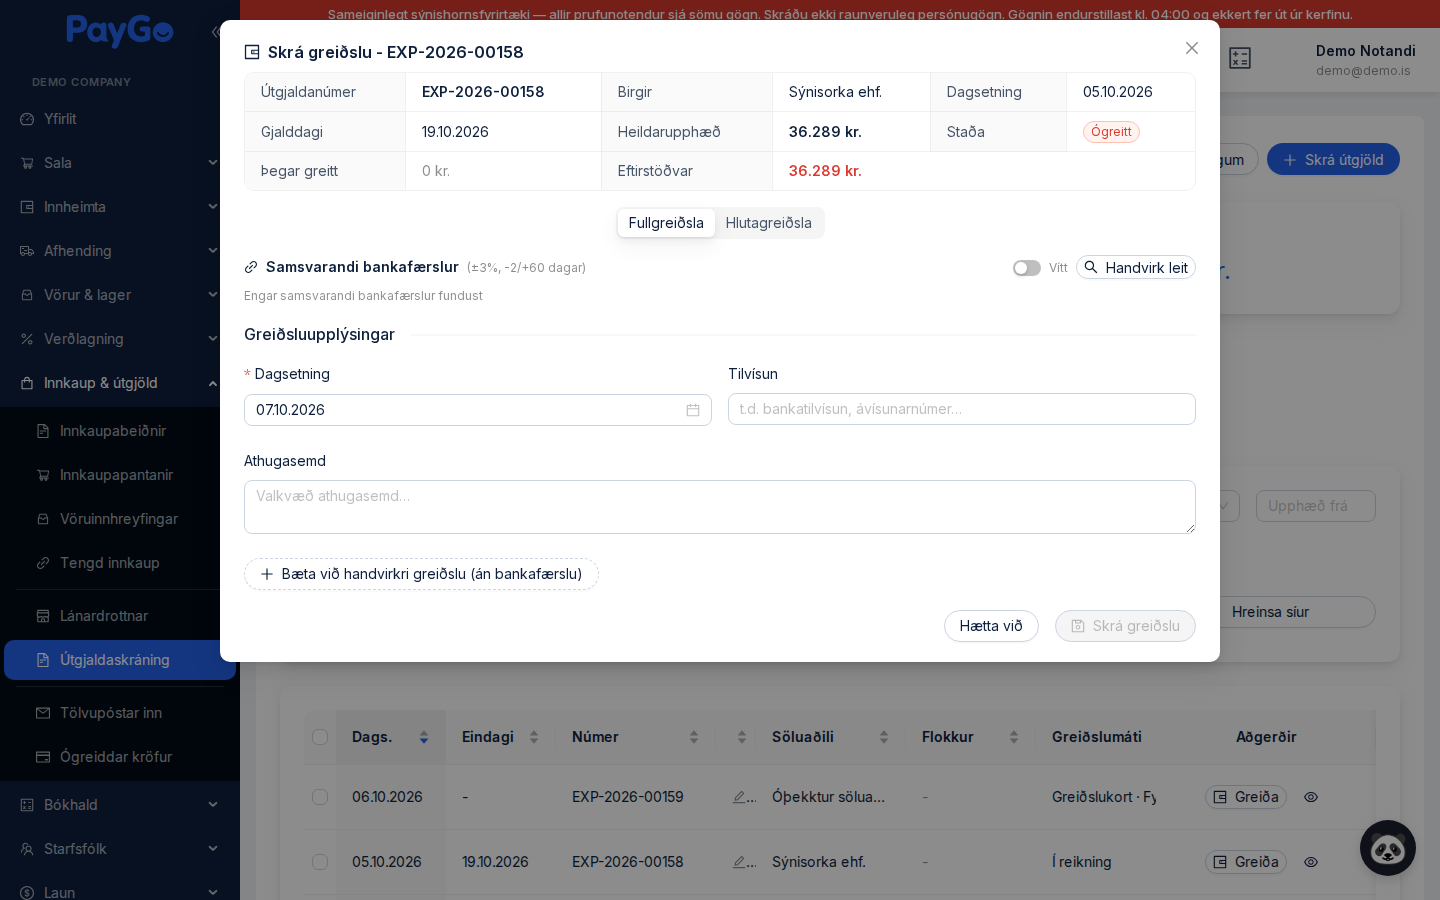Select the EXP-2026-00159 row checkbox
Image resolution: width=1440 pixels, height=900 pixels.
point(320,797)
